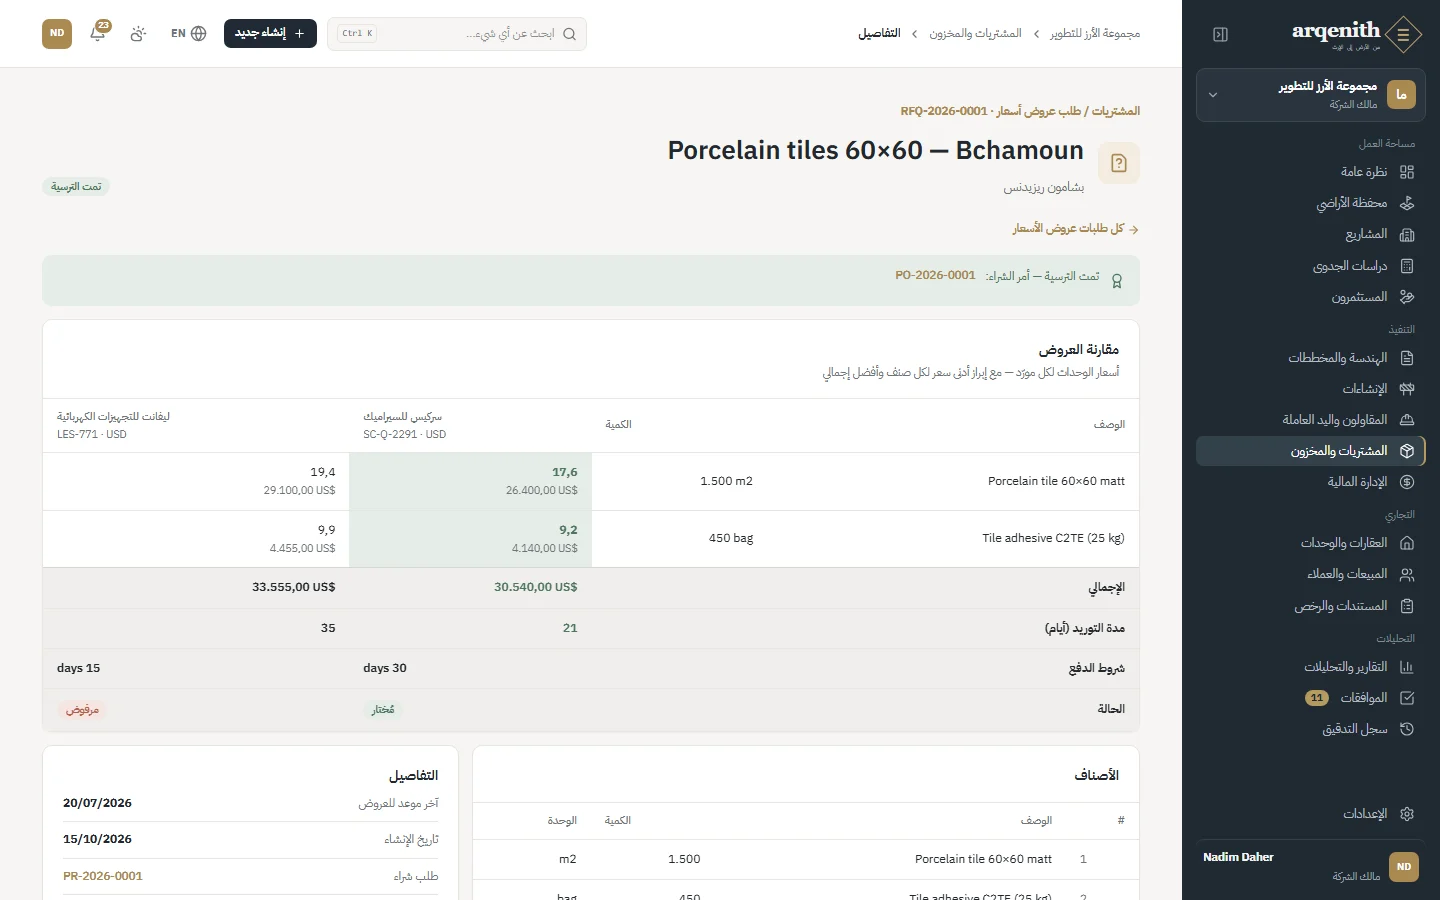Screen dimensions: 1440x900
Task: Collapse the sidebar panel icon
Action: pyautogui.click(x=1220, y=35)
